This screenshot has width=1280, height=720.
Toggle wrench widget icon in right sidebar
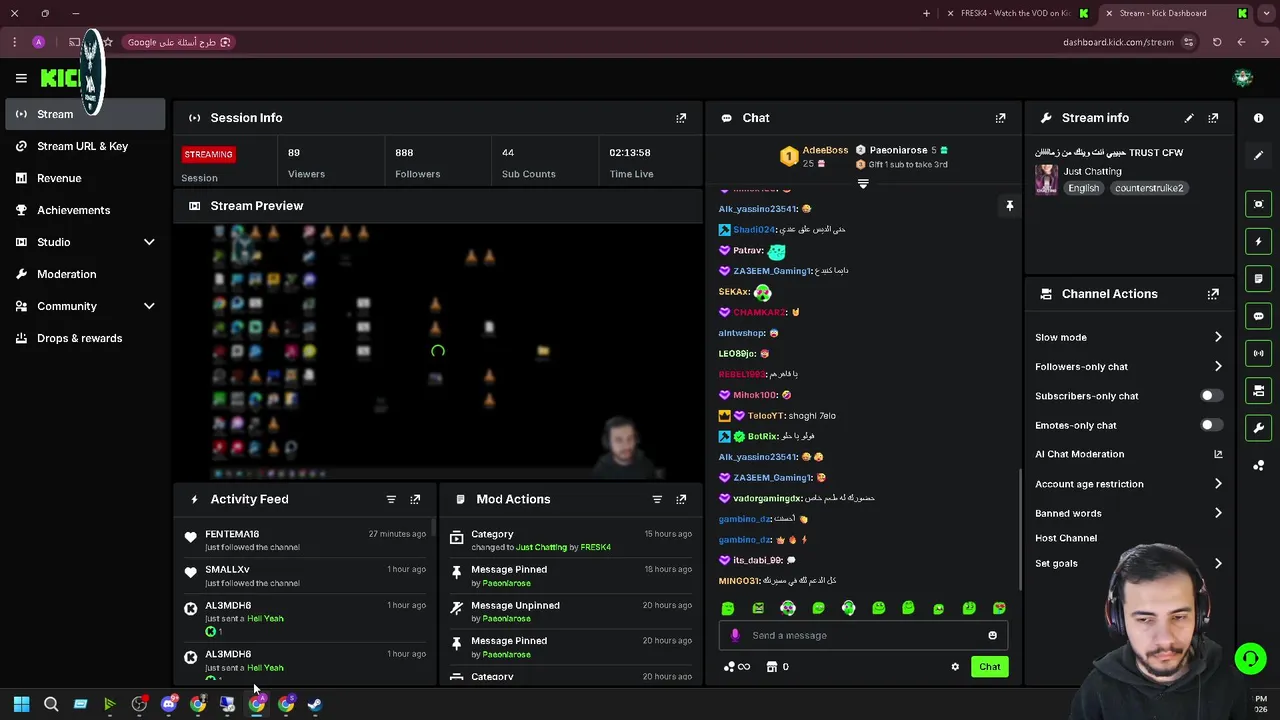pyautogui.click(x=1258, y=428)
